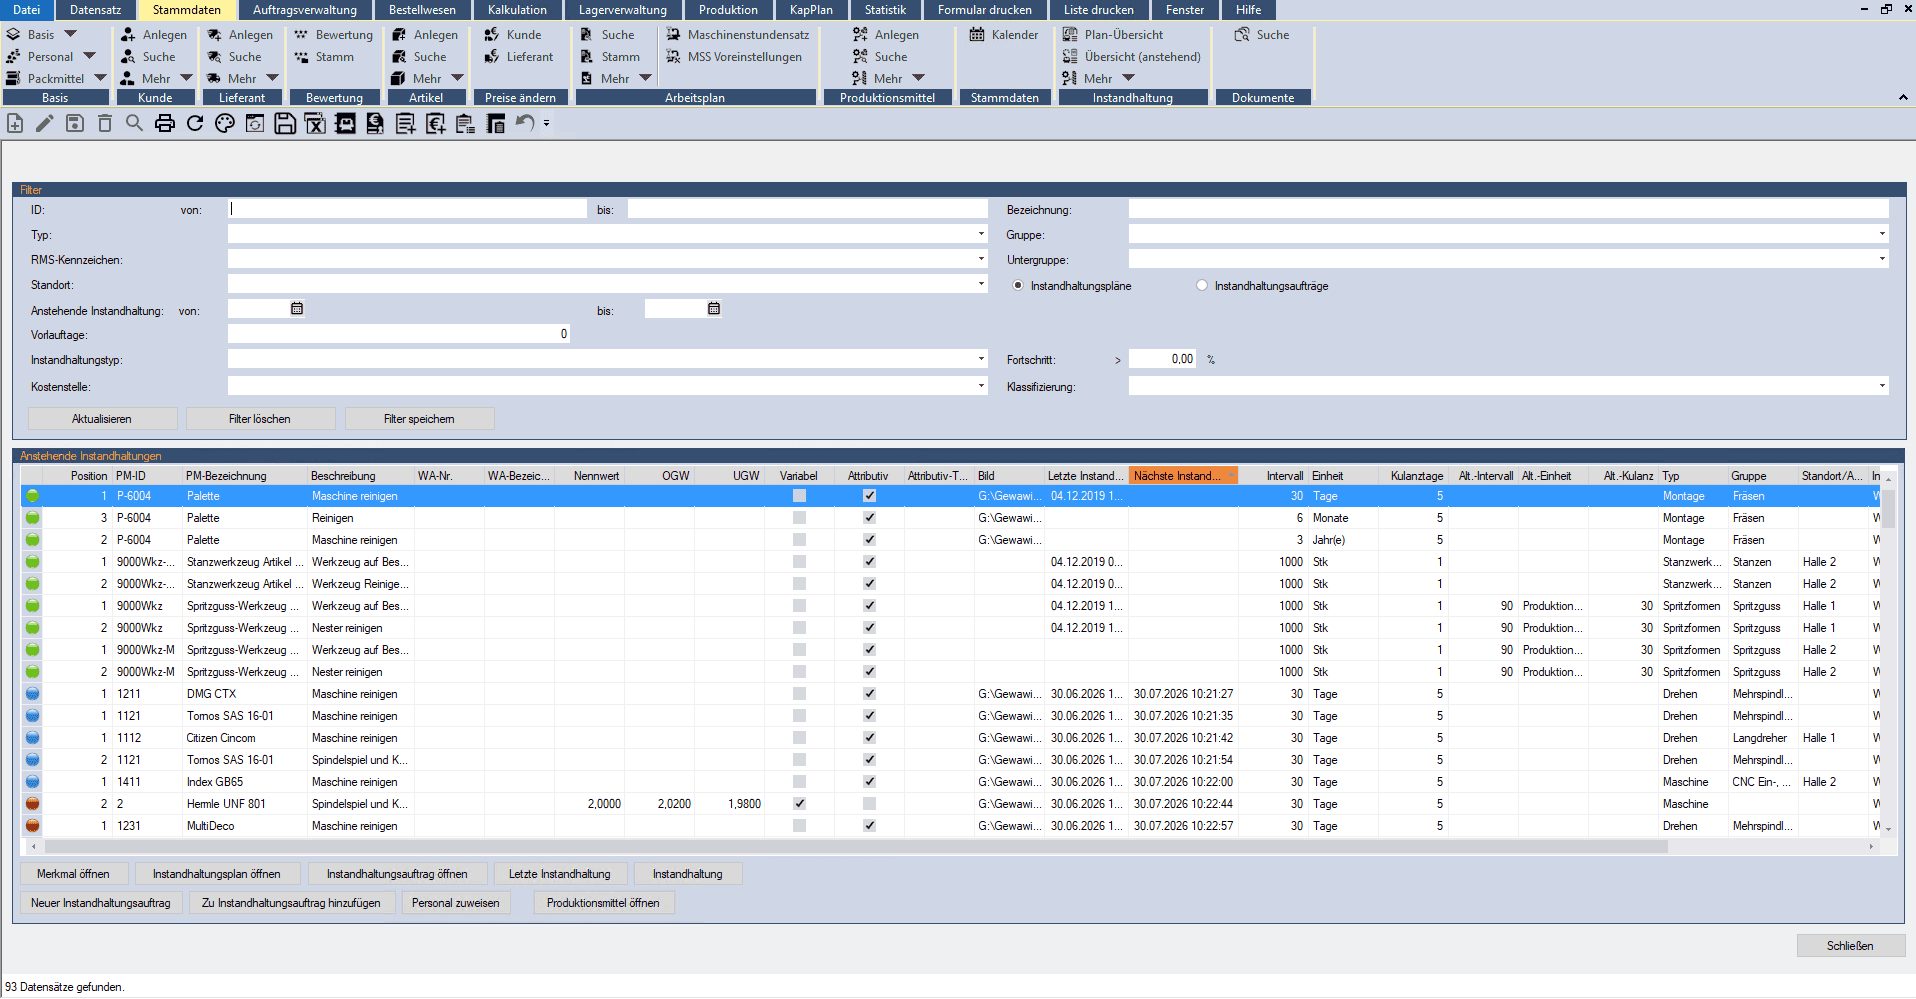Image resolution: width=1916 pixels, height=999 pixels.
Task: Toggle Variabel checkbox in MultiDeco row
Action: (799, 826)
